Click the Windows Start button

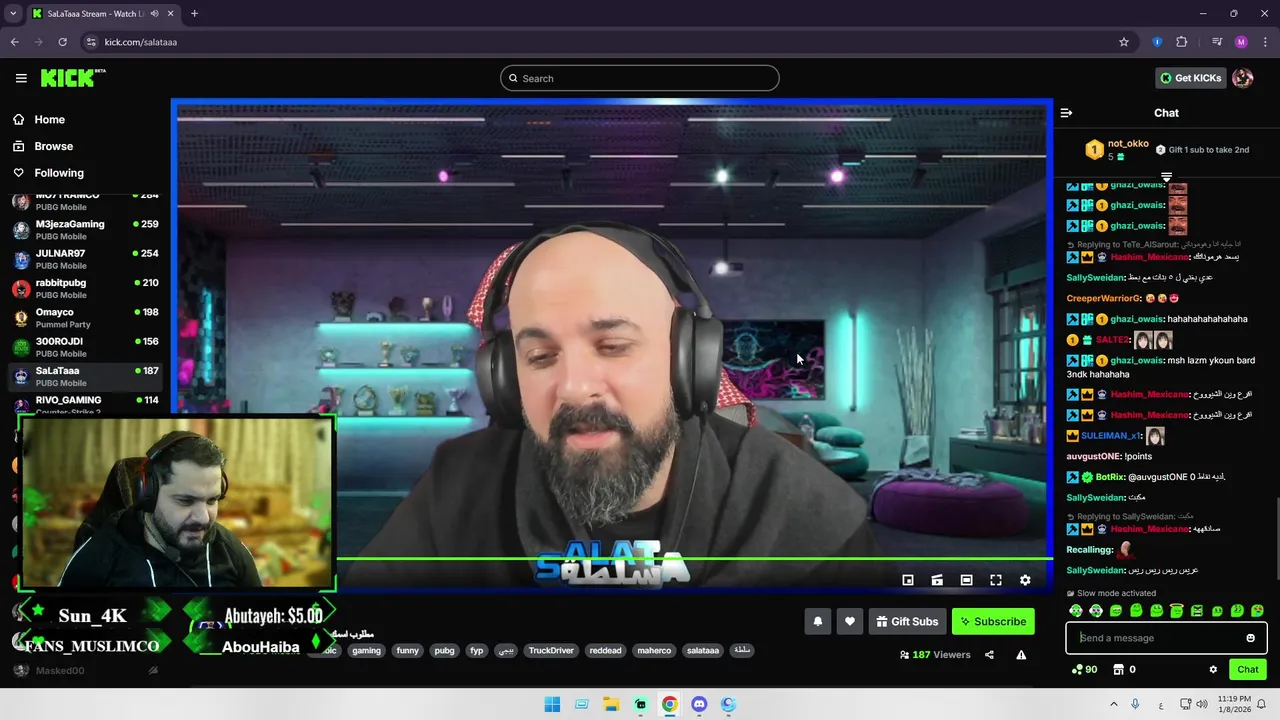click(552, 704)
